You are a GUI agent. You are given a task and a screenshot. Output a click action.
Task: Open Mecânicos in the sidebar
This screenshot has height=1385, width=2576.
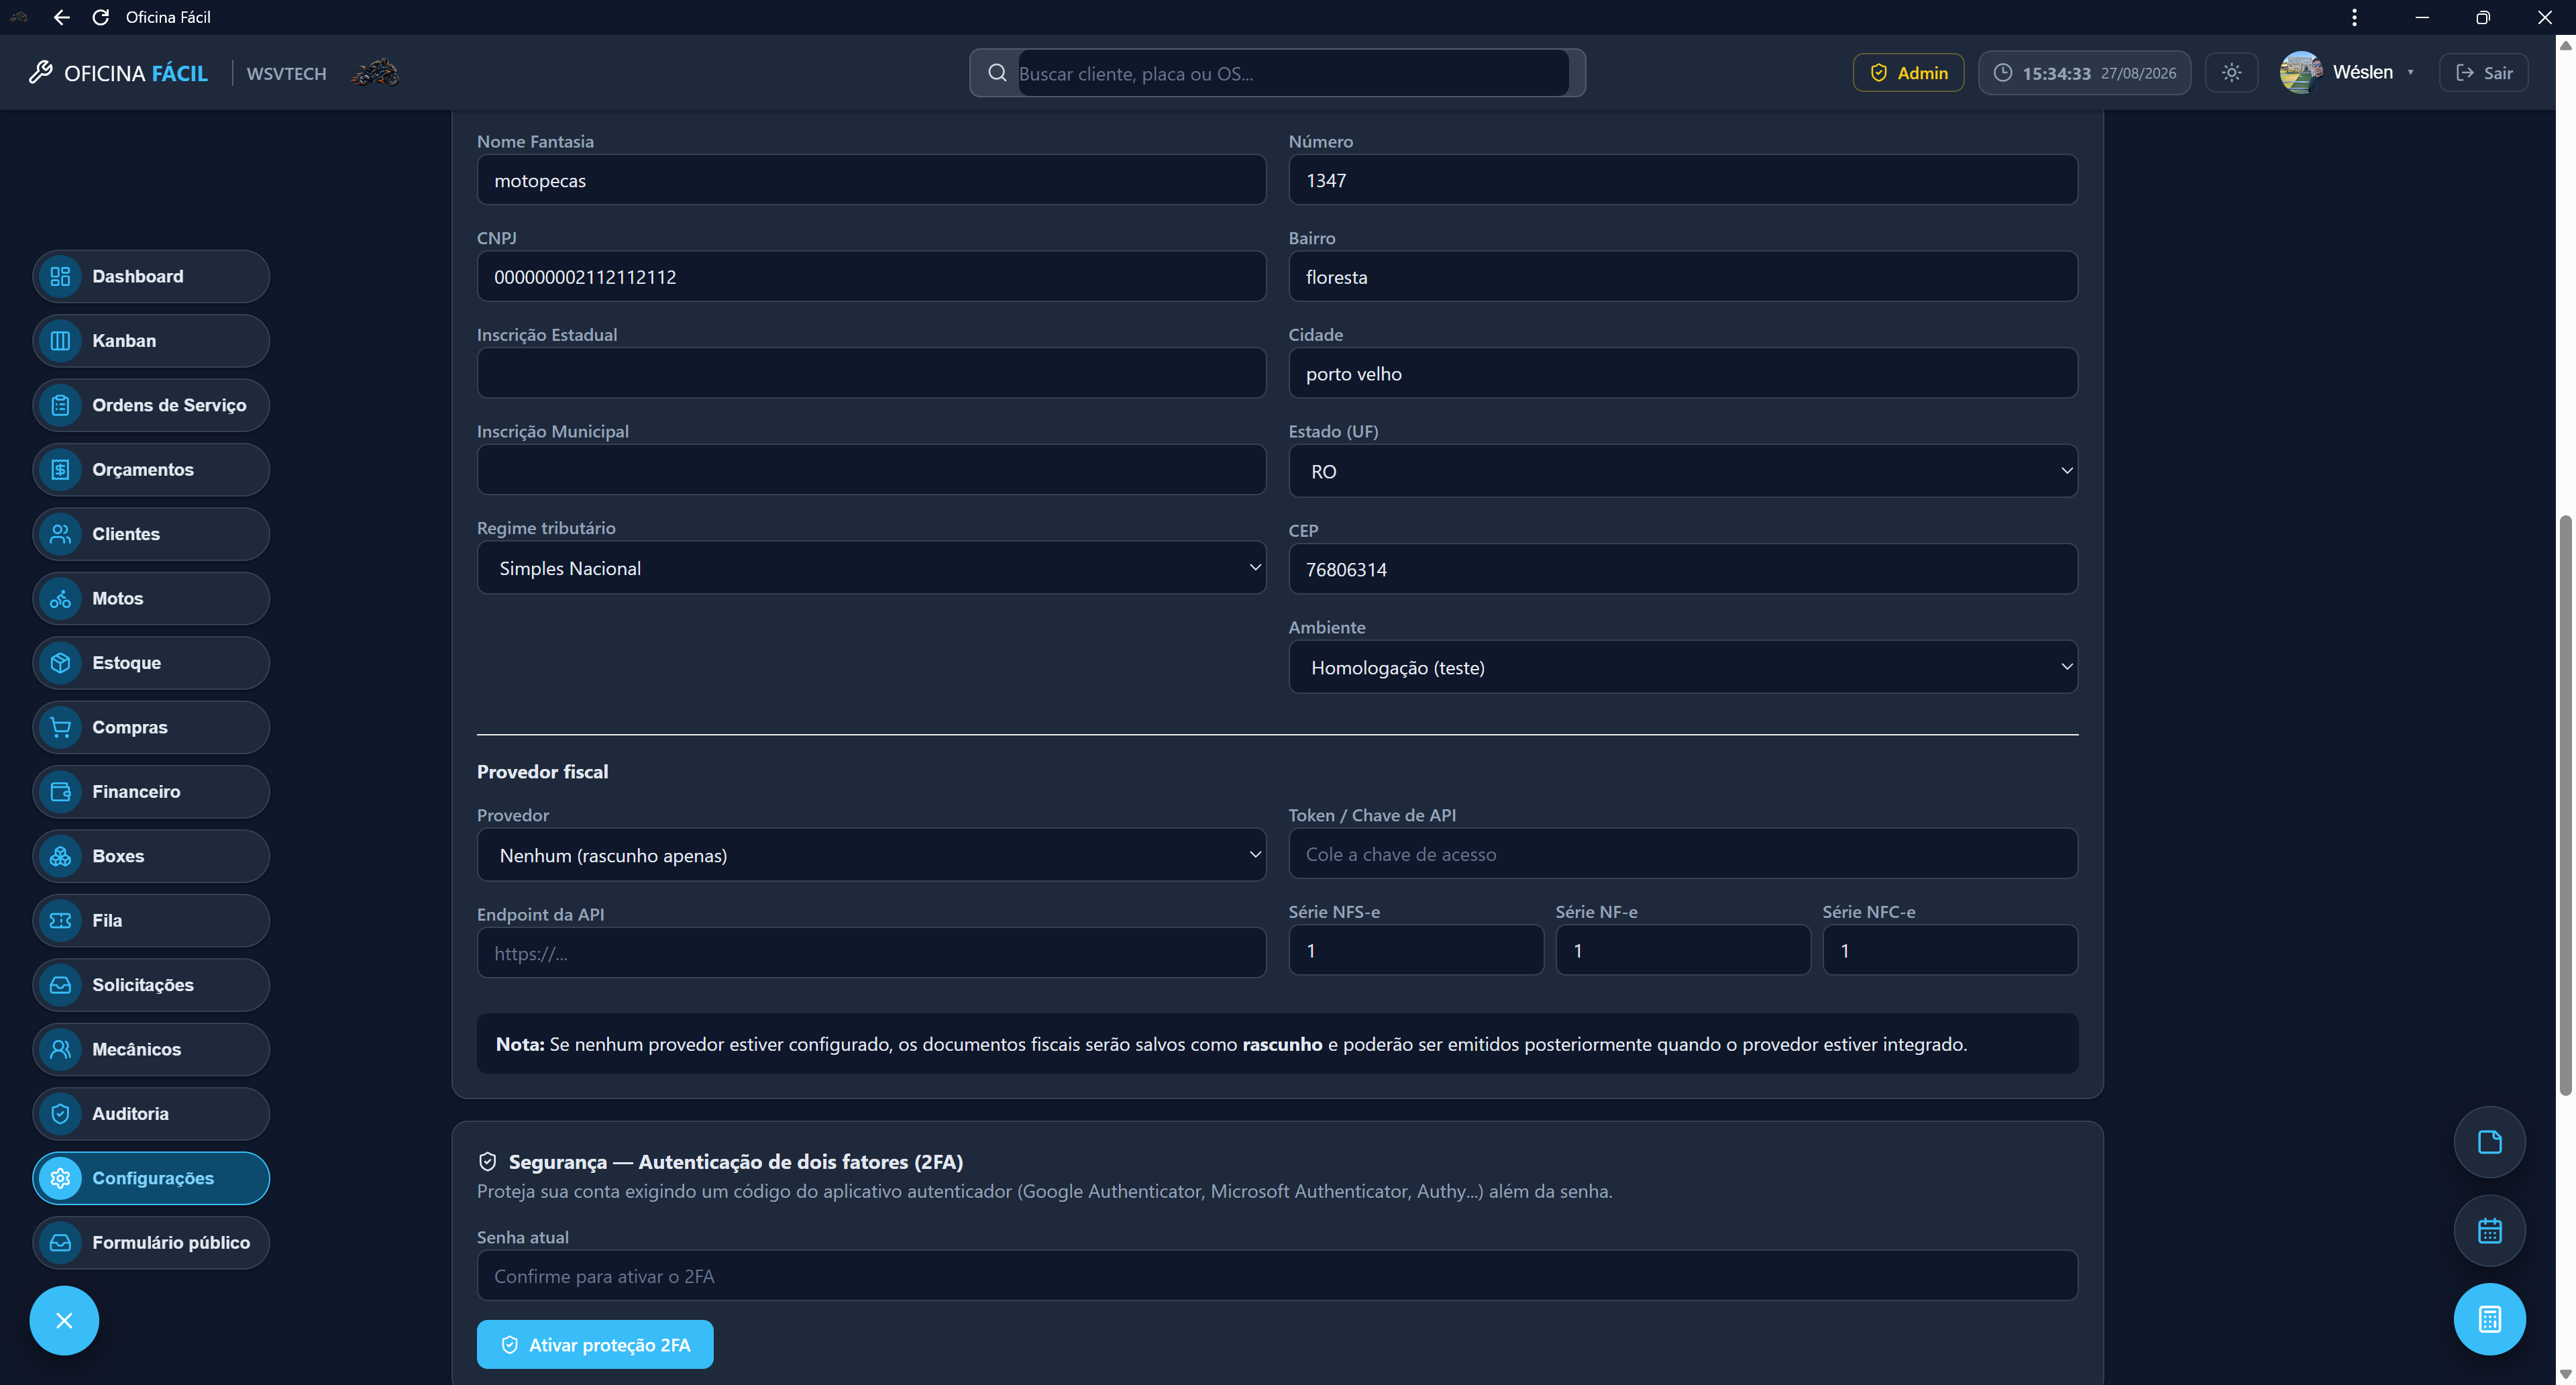[x=151, y=1049]
